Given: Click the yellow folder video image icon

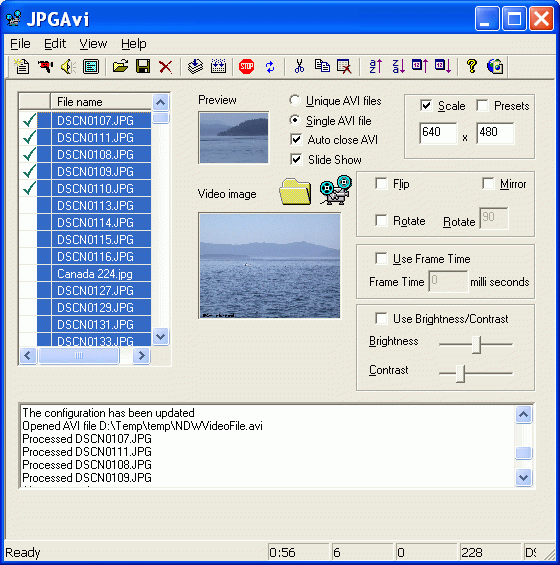Looking at the screenshot, I should tap(295, 192).
